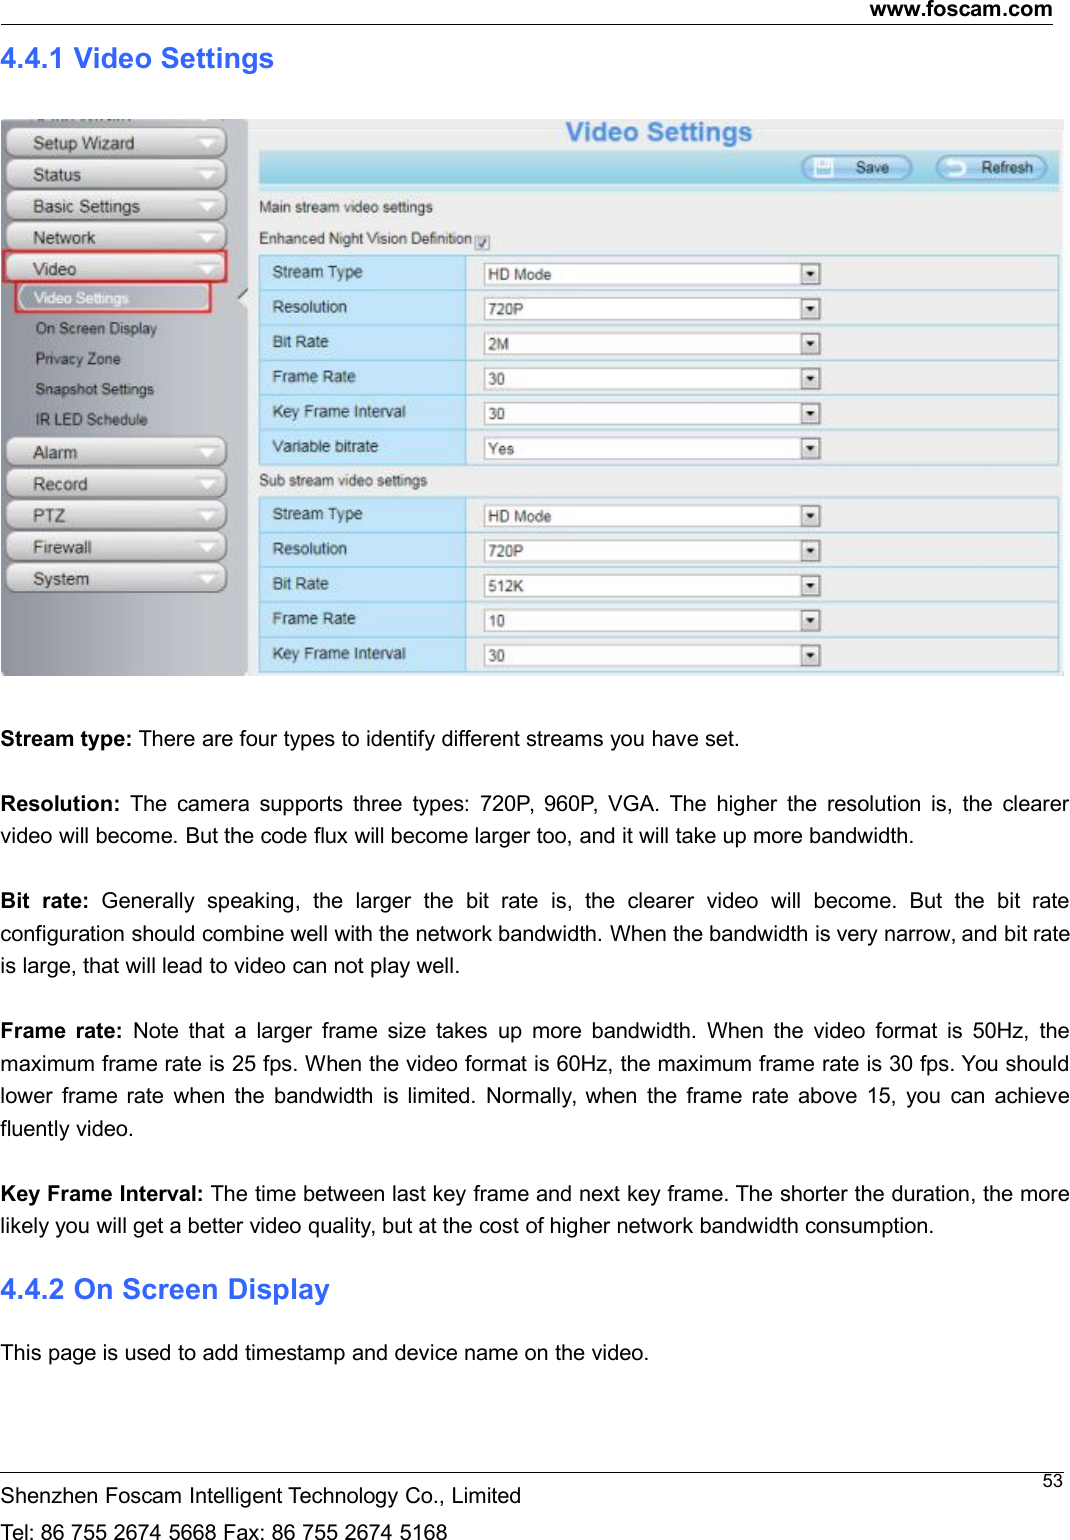Open the Alarm configuration section
This screenshot has height=1540, width=1070.
[115, 451]
